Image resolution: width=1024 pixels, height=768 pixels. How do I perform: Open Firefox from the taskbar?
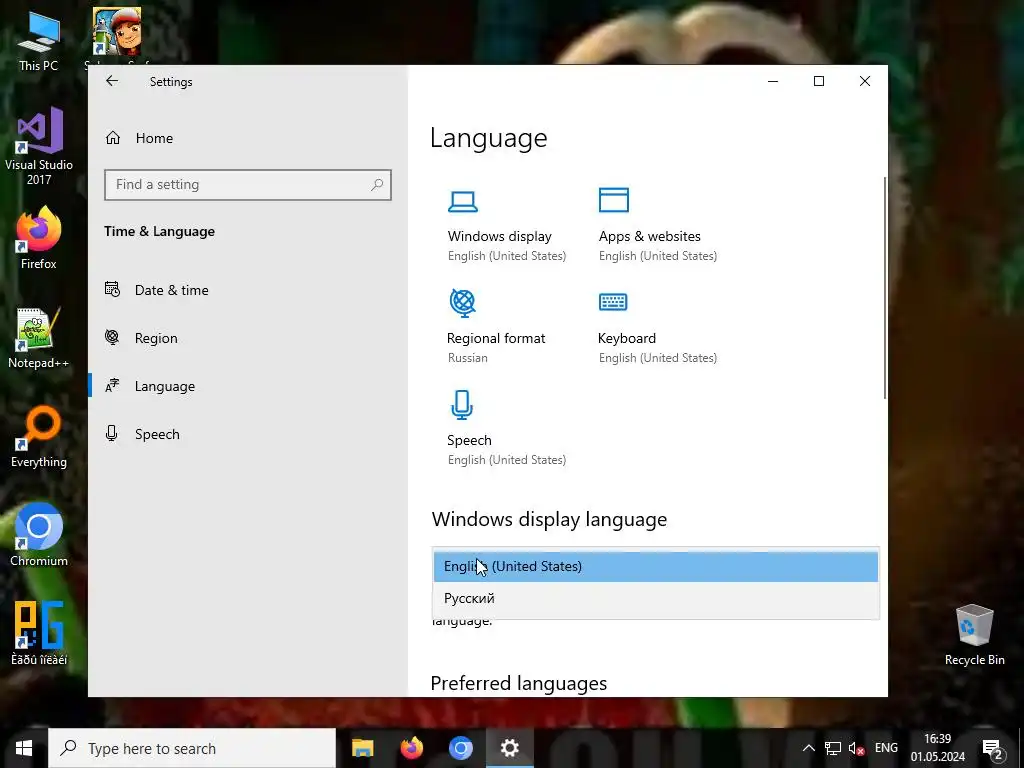pos(411,748)
